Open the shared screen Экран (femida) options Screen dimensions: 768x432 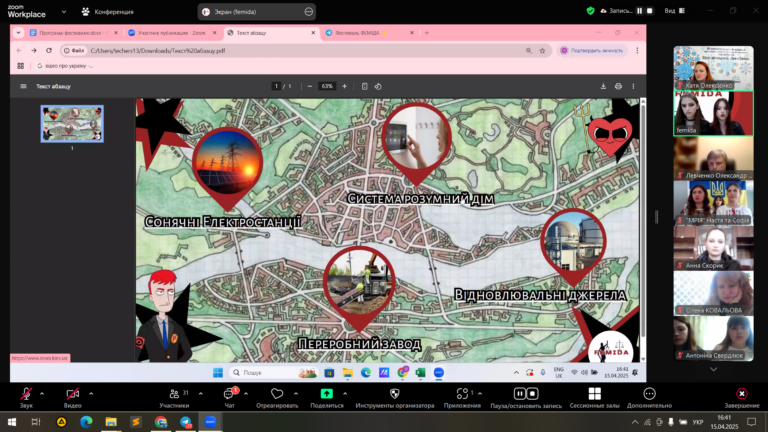tap(310, 11)
